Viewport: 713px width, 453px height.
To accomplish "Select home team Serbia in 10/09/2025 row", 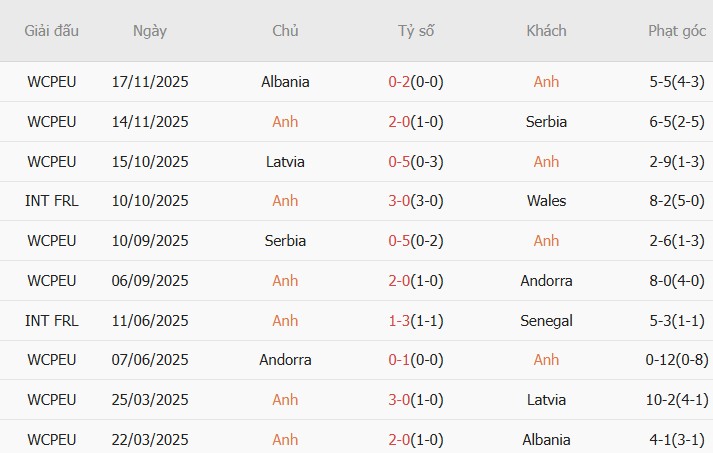I will [285, 241].
